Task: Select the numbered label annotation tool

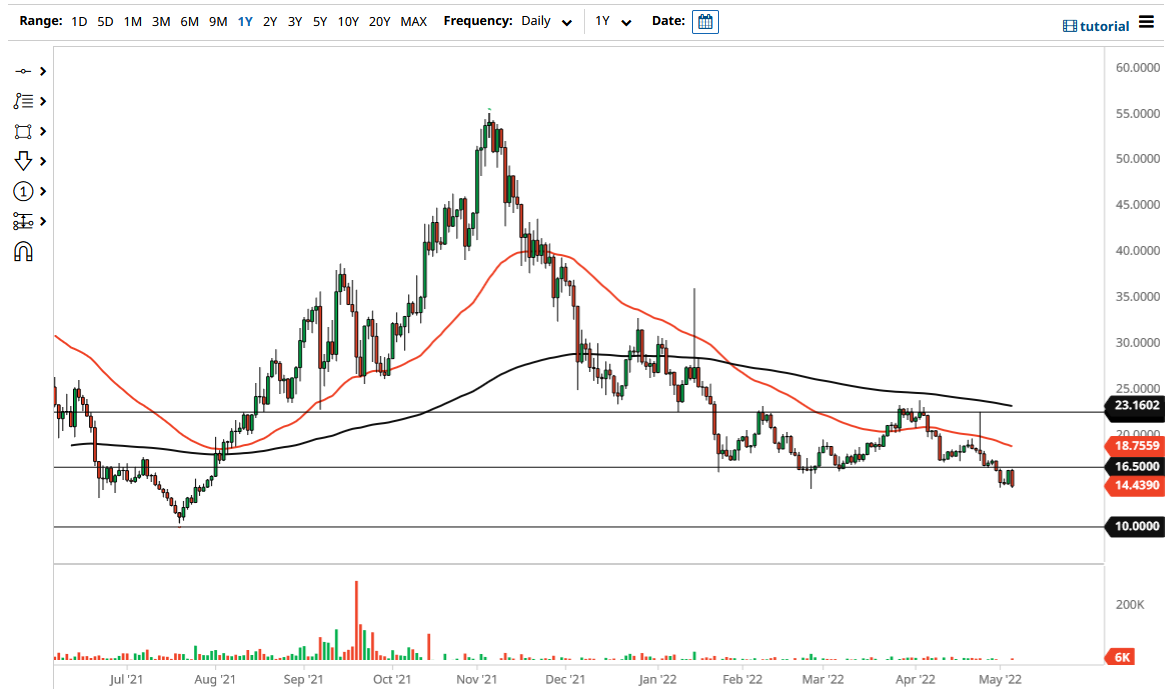Action: (24, 190)
